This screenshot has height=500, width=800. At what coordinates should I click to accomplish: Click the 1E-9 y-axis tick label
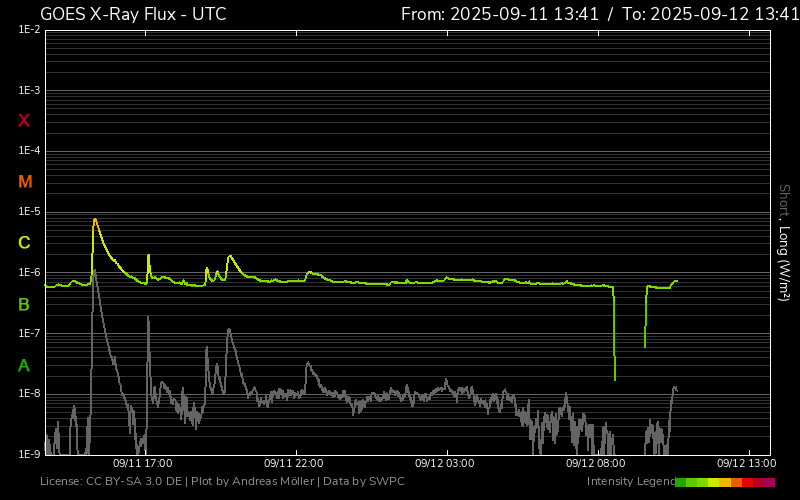point(29,454)
